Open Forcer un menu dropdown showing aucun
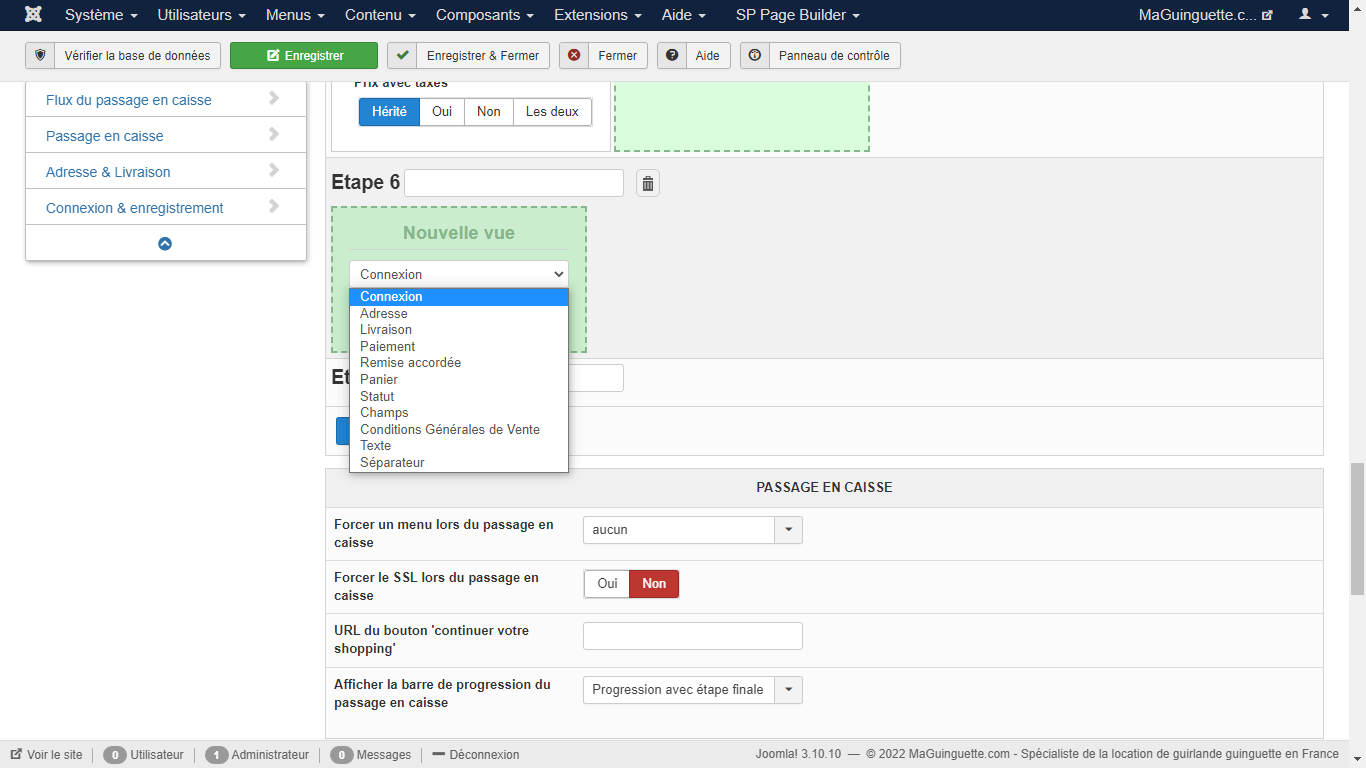This screenshot has height=768, width=1366. click(x=693, y=530)
